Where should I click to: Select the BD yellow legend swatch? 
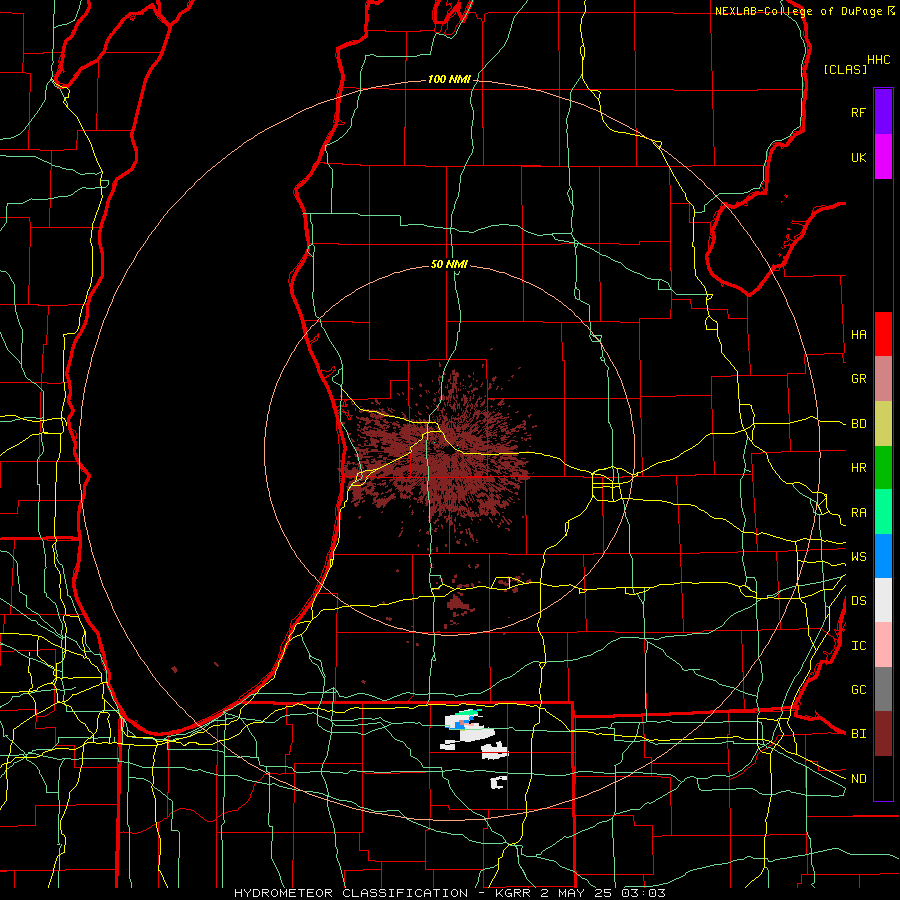[883, 424]
